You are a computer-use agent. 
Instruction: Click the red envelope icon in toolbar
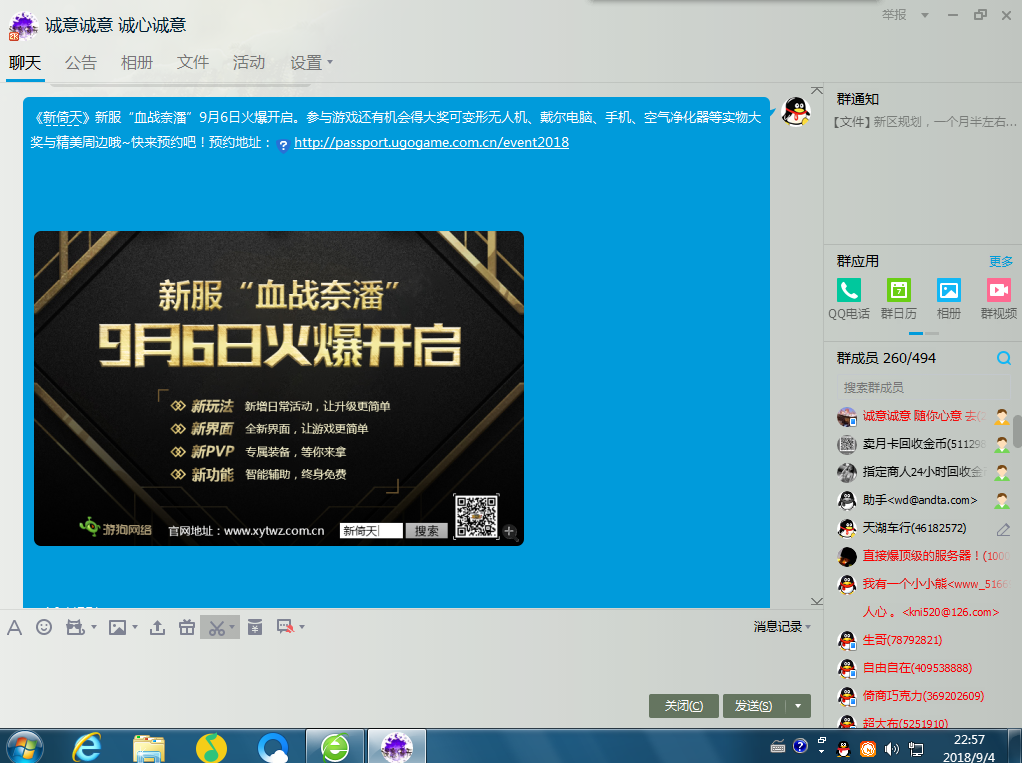255,627
